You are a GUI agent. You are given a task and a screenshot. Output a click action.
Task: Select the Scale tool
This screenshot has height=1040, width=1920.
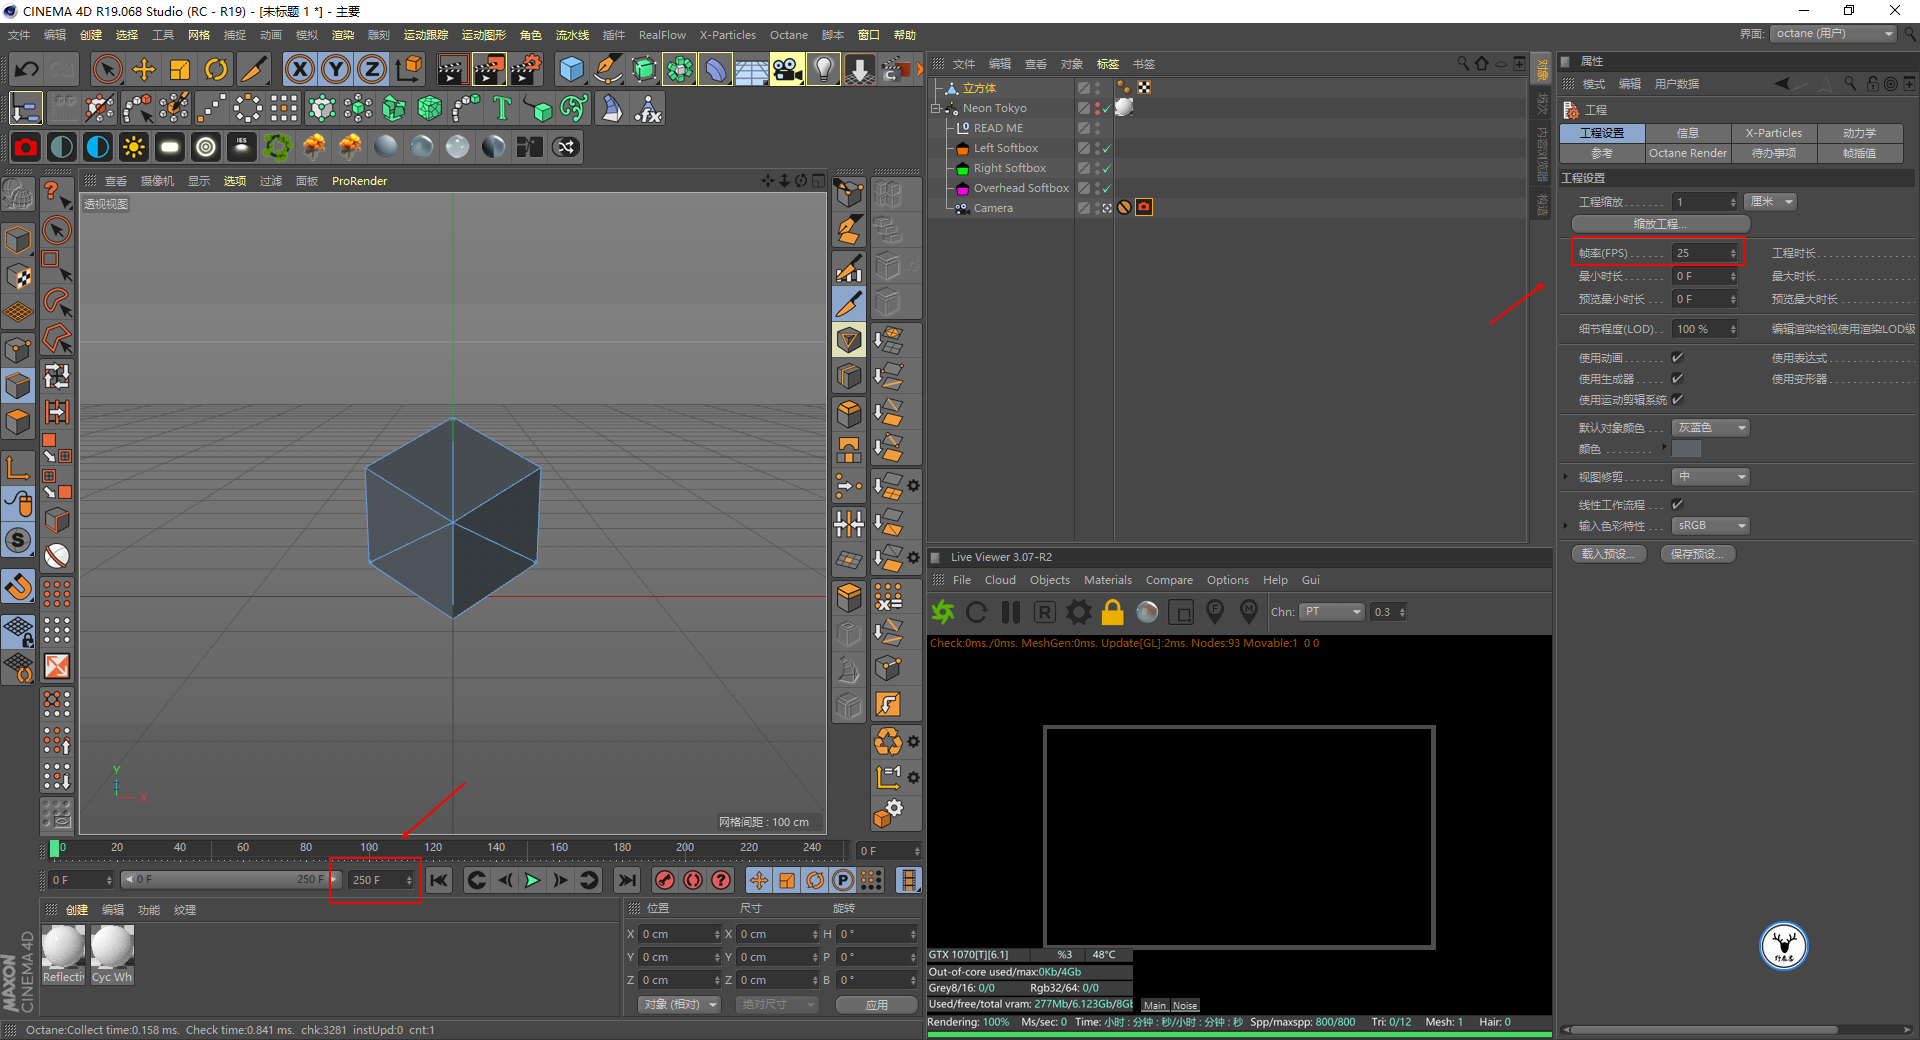[x=180, y=69]
